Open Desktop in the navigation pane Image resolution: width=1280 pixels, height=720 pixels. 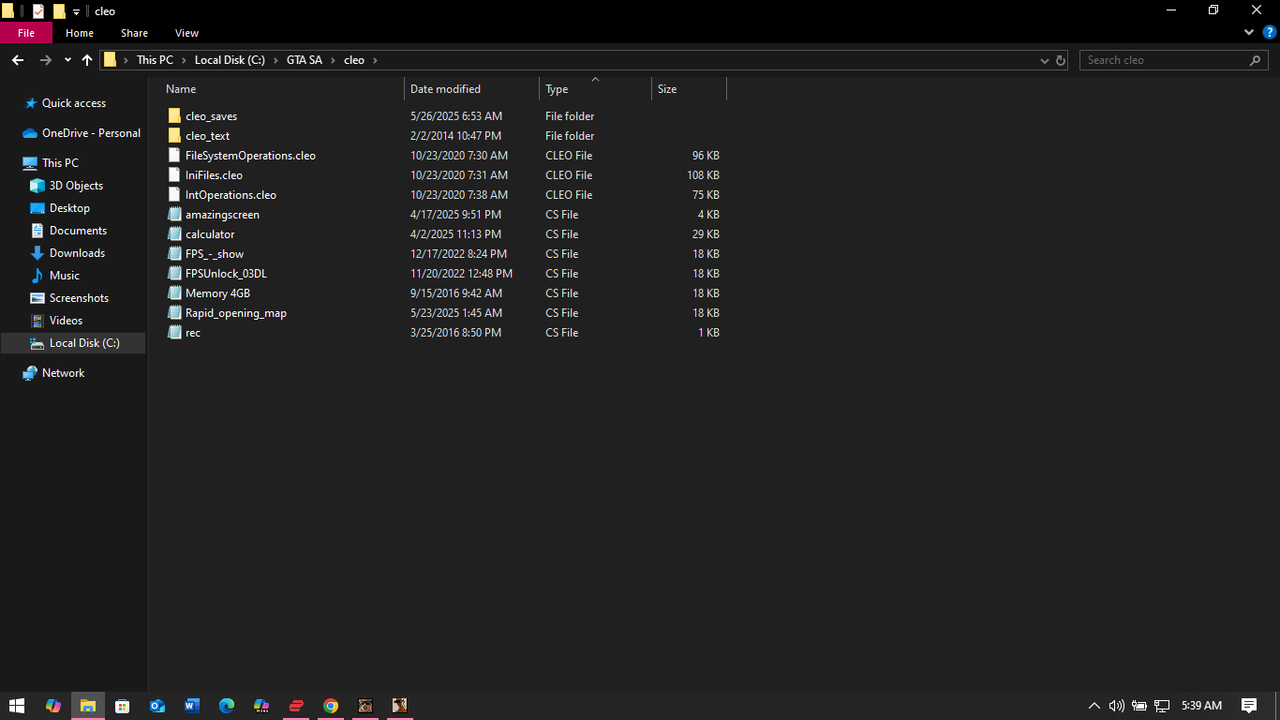(x=69, y=208)
